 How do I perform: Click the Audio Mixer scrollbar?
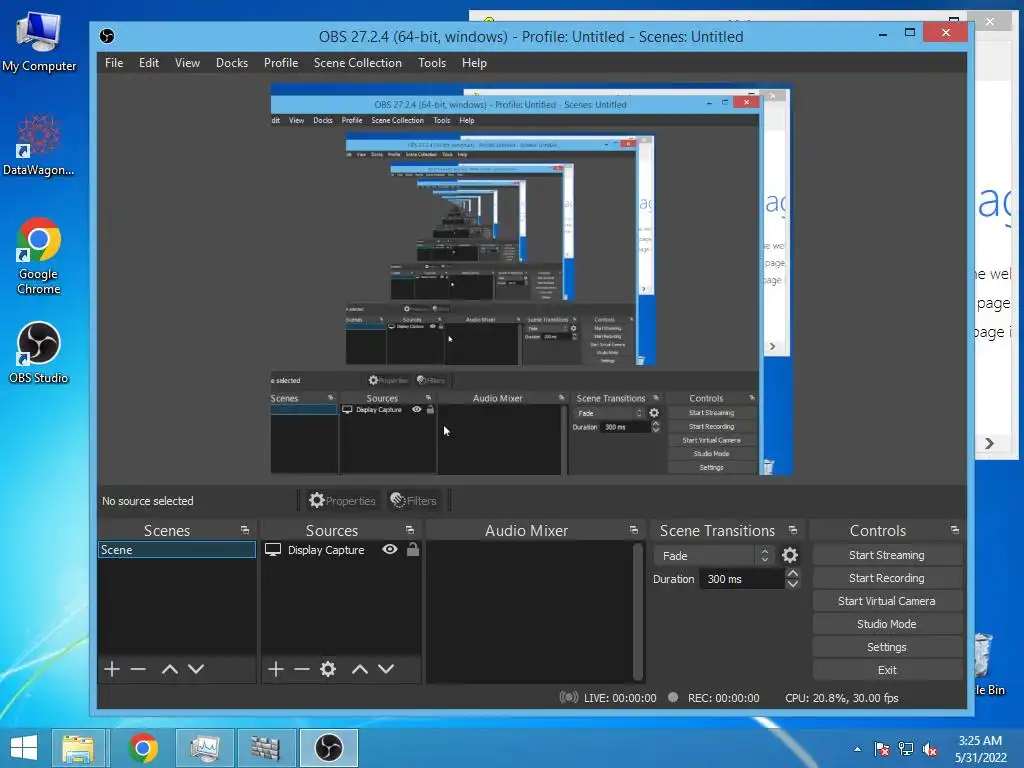tap(638, 612)
